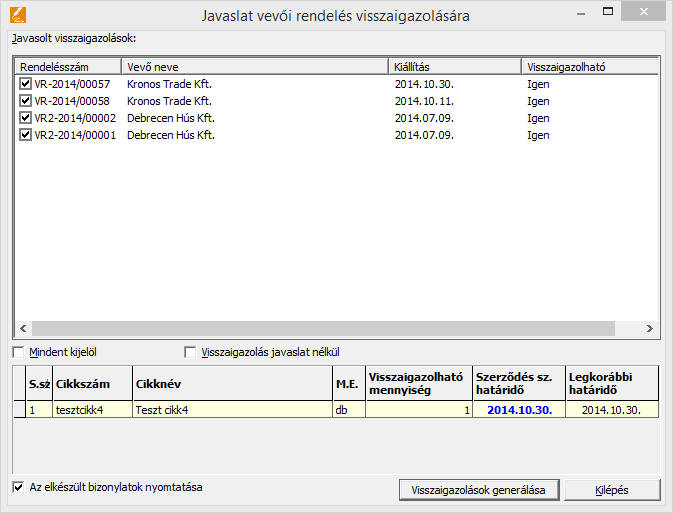Image resolution: width=673 pixels, height=513 pixels.
Task: Click the Visszaigazolások generálása button
Action: [x=479, y=490]
